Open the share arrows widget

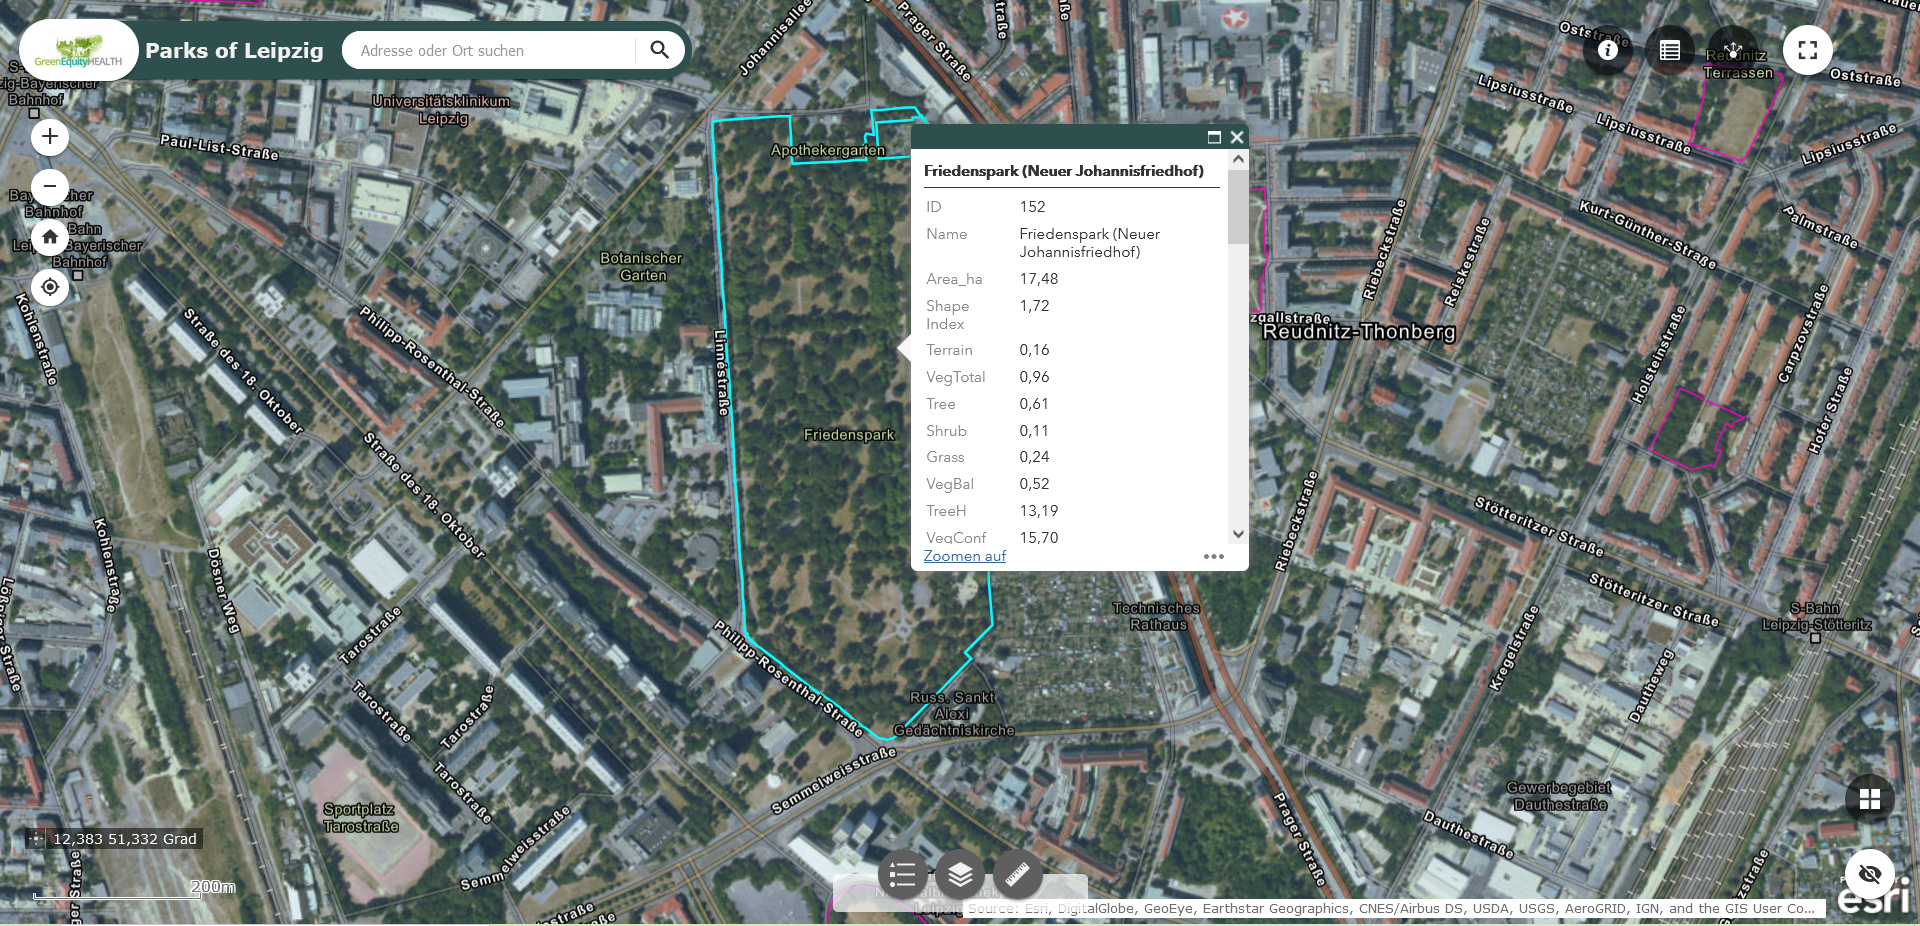[1732, 50]
